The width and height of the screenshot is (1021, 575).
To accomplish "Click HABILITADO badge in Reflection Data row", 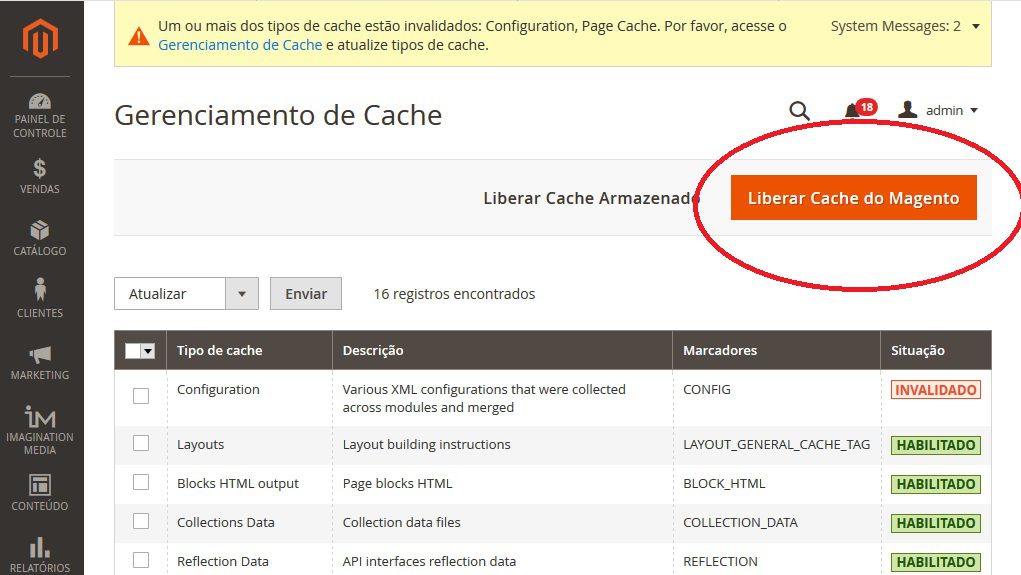I will 936,562.
